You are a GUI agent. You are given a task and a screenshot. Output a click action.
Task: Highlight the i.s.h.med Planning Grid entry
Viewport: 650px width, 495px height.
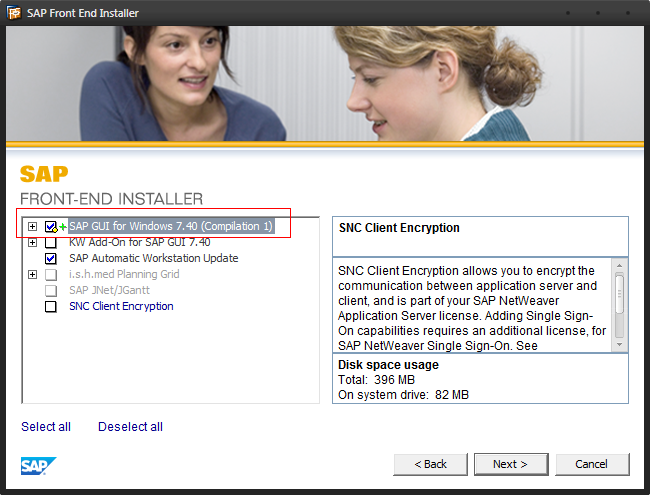[x=124, y=275]
